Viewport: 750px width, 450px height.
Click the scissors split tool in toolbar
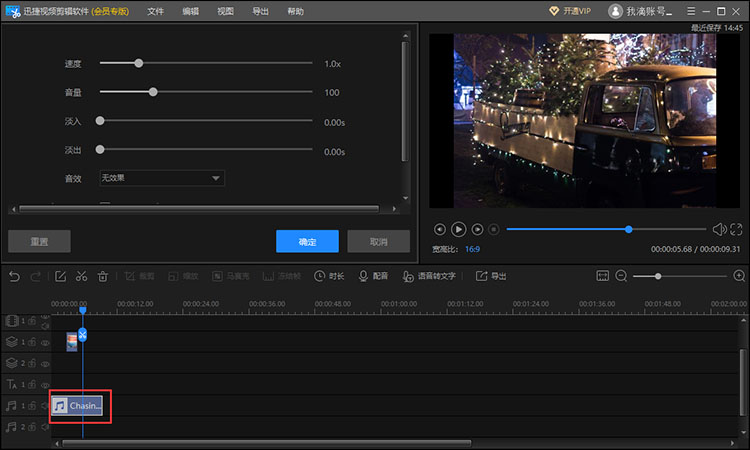(81, 276)
